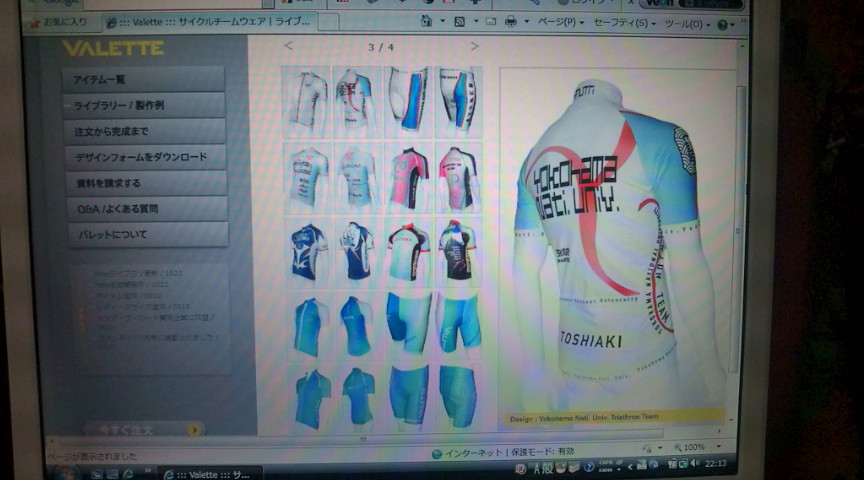Image resolution: width=864 pixels, height=480 pixels.
Task: Click the scroll up arrow at top right
Action: click(x=741, y=46)
